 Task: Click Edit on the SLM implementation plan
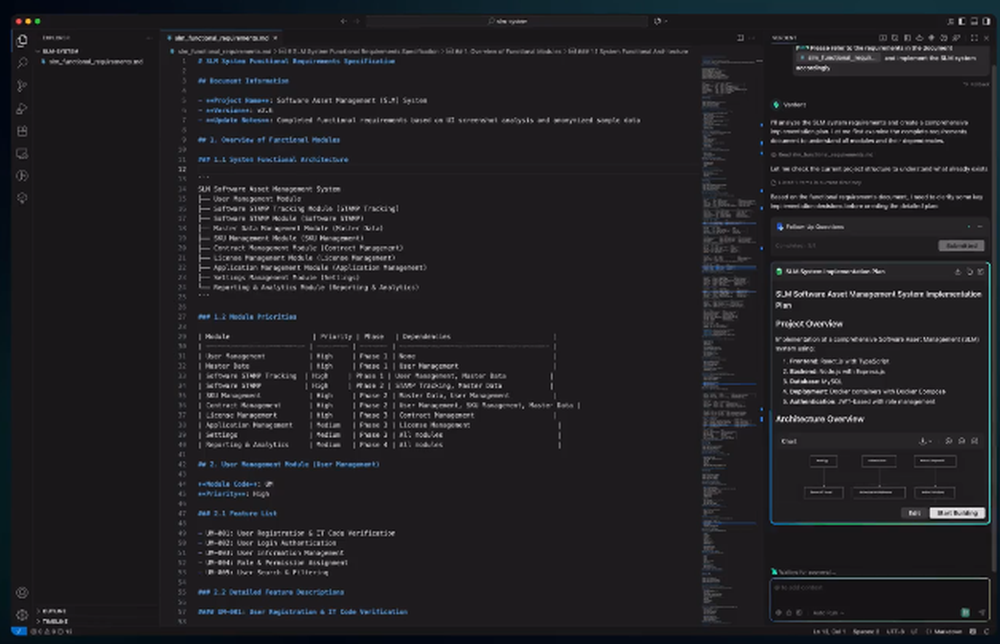click(x=915, y=513)
